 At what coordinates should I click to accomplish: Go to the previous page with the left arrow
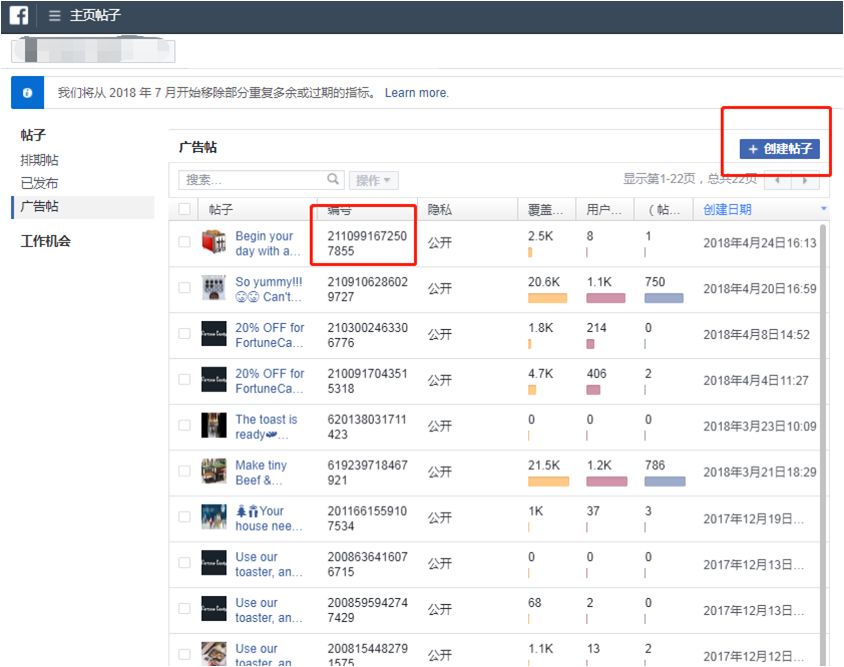(777, 180)
